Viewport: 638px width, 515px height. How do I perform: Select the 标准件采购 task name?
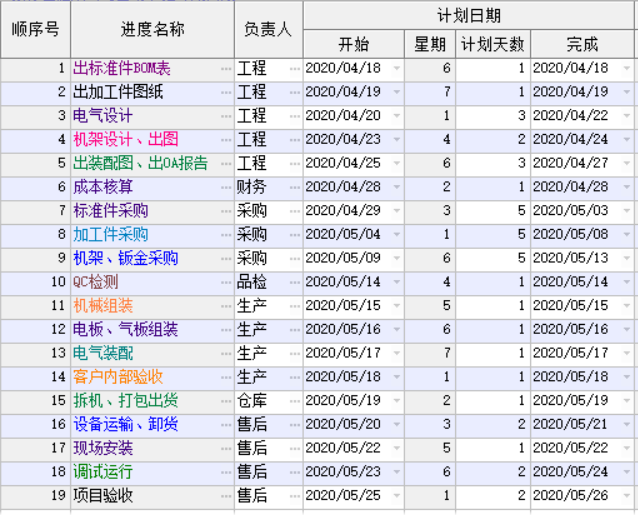(110, 211)
